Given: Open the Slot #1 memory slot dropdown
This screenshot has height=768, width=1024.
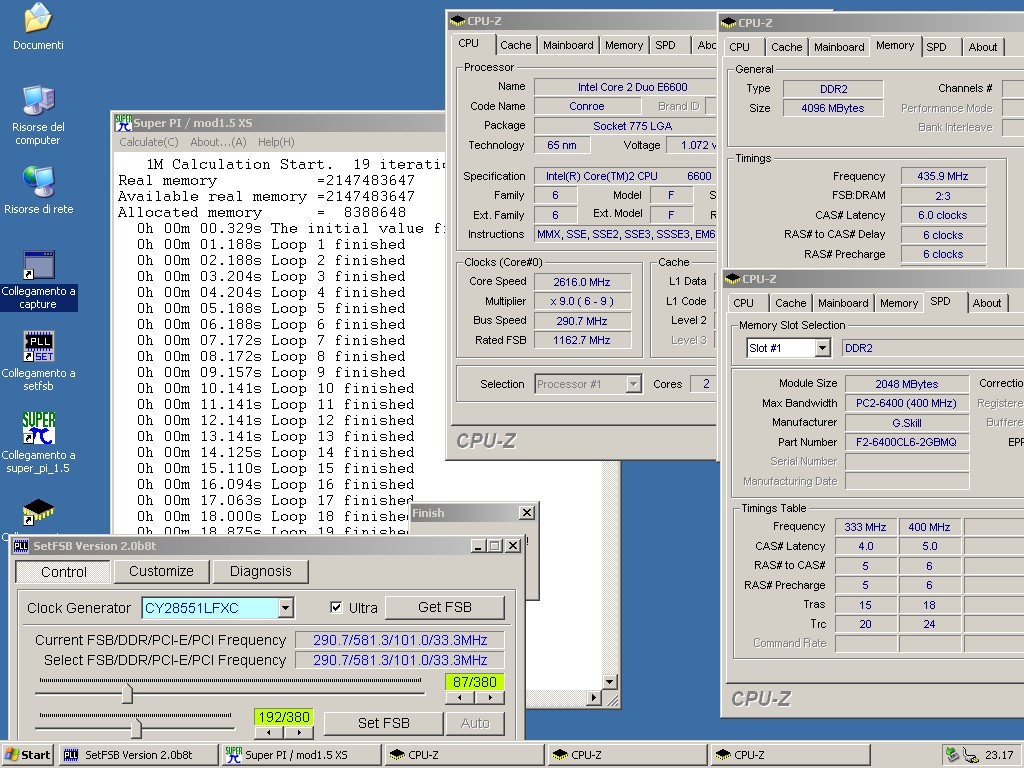Looking at the screenshot, I should tap(823, 348).
